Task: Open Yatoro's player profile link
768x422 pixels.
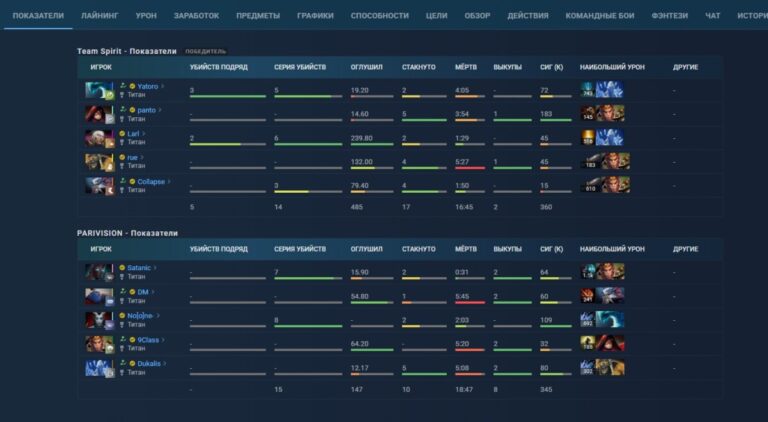Action: (147, 86)
